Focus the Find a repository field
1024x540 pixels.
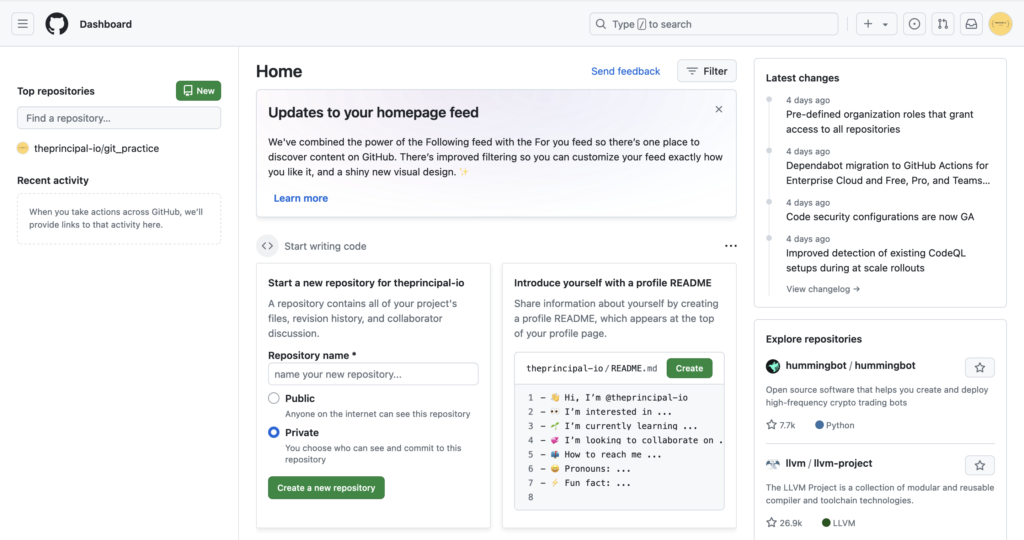point(119,118)
